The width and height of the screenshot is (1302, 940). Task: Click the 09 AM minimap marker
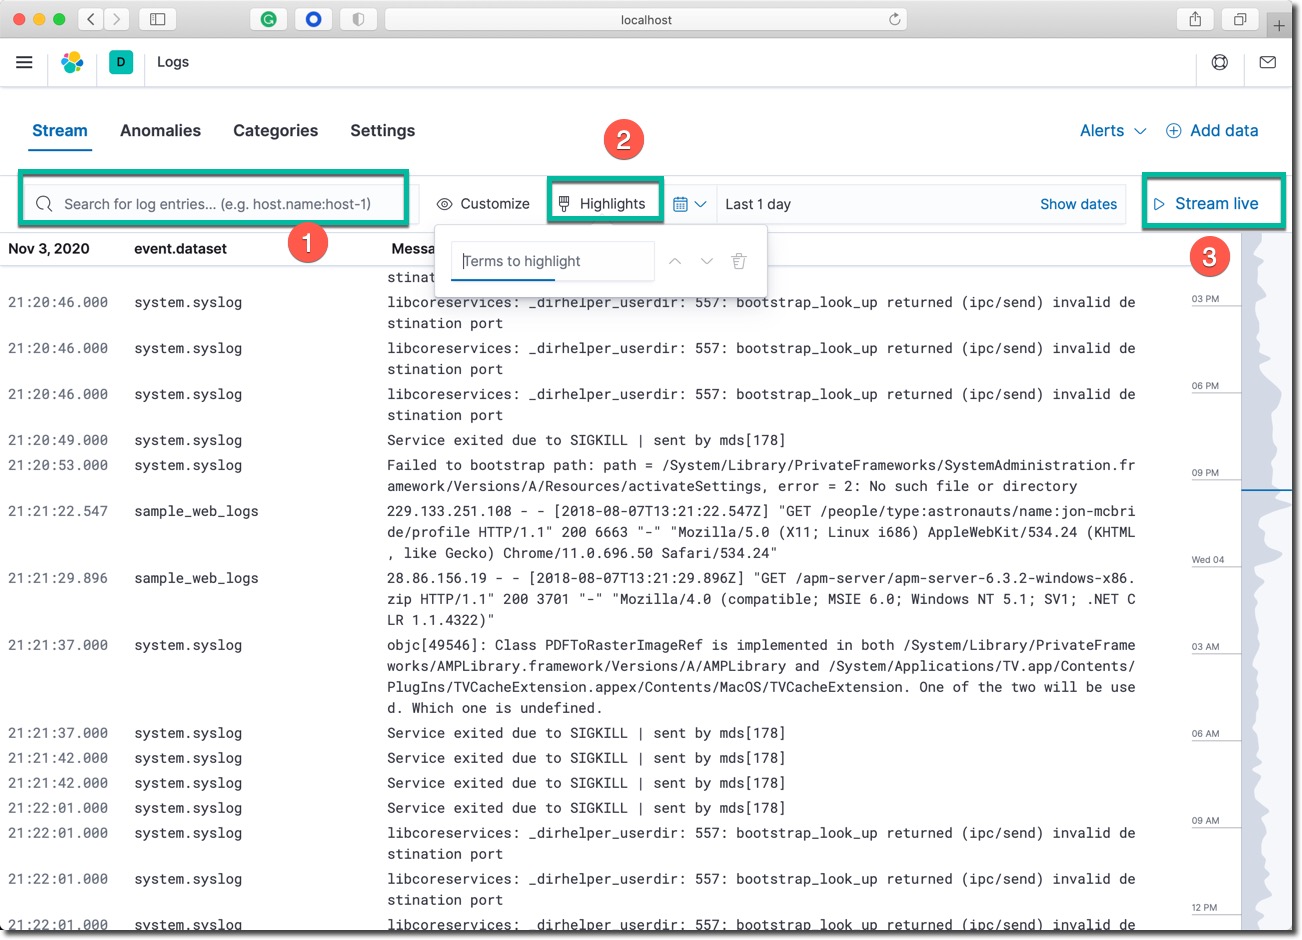click(1205, 821)
